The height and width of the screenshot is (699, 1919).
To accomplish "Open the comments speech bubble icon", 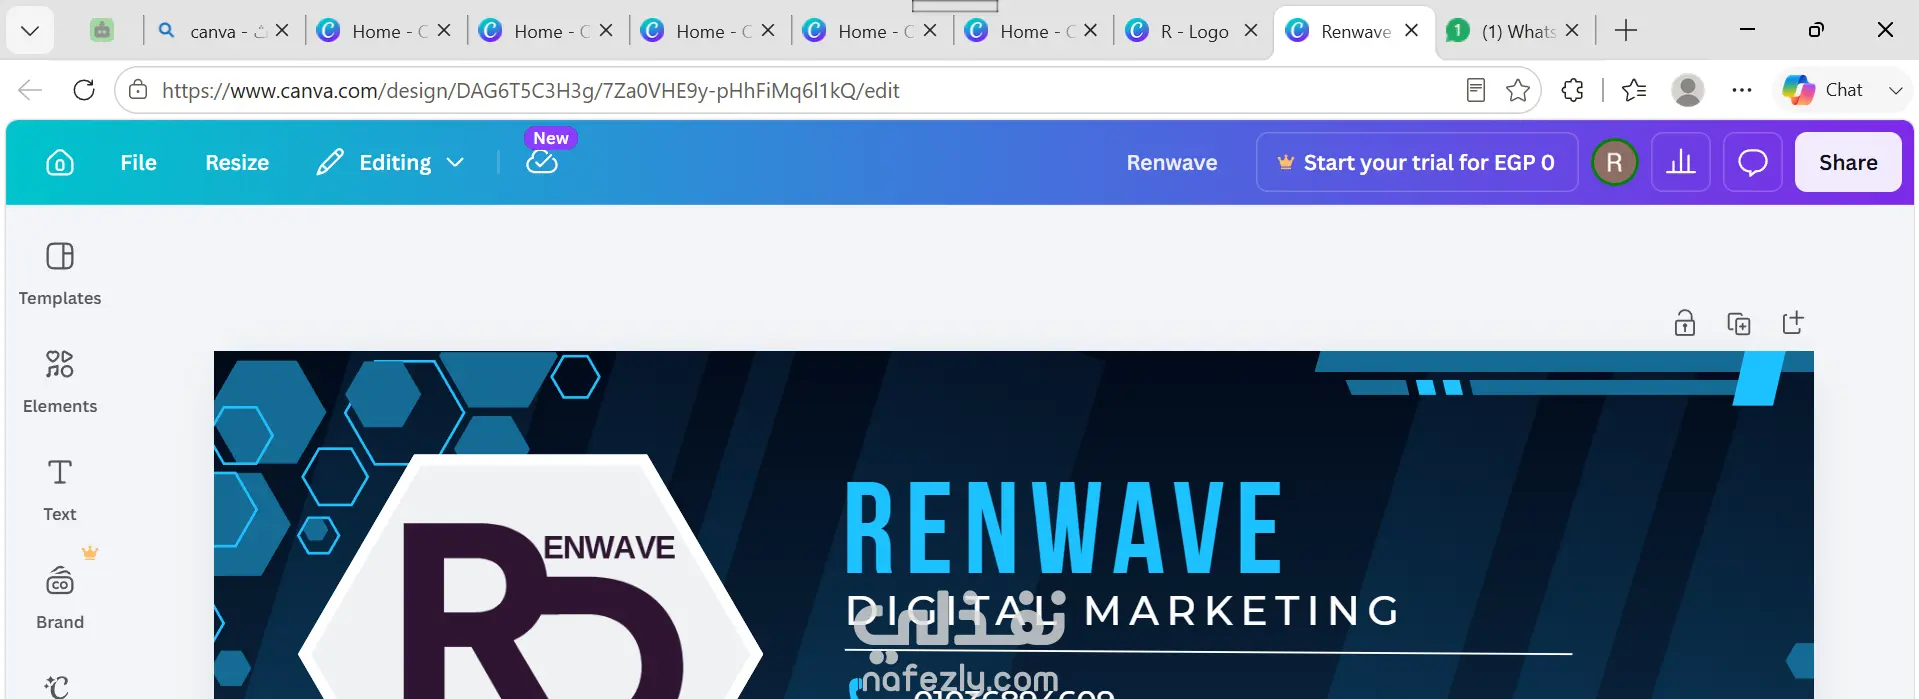I will coord(1753,162).
